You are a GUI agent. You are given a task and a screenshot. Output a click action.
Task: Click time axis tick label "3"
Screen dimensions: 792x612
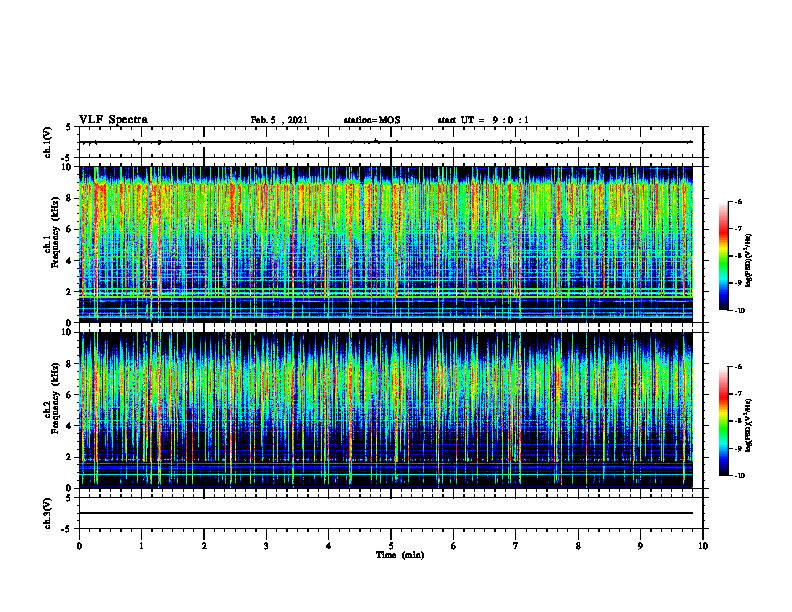coord(266,546)
